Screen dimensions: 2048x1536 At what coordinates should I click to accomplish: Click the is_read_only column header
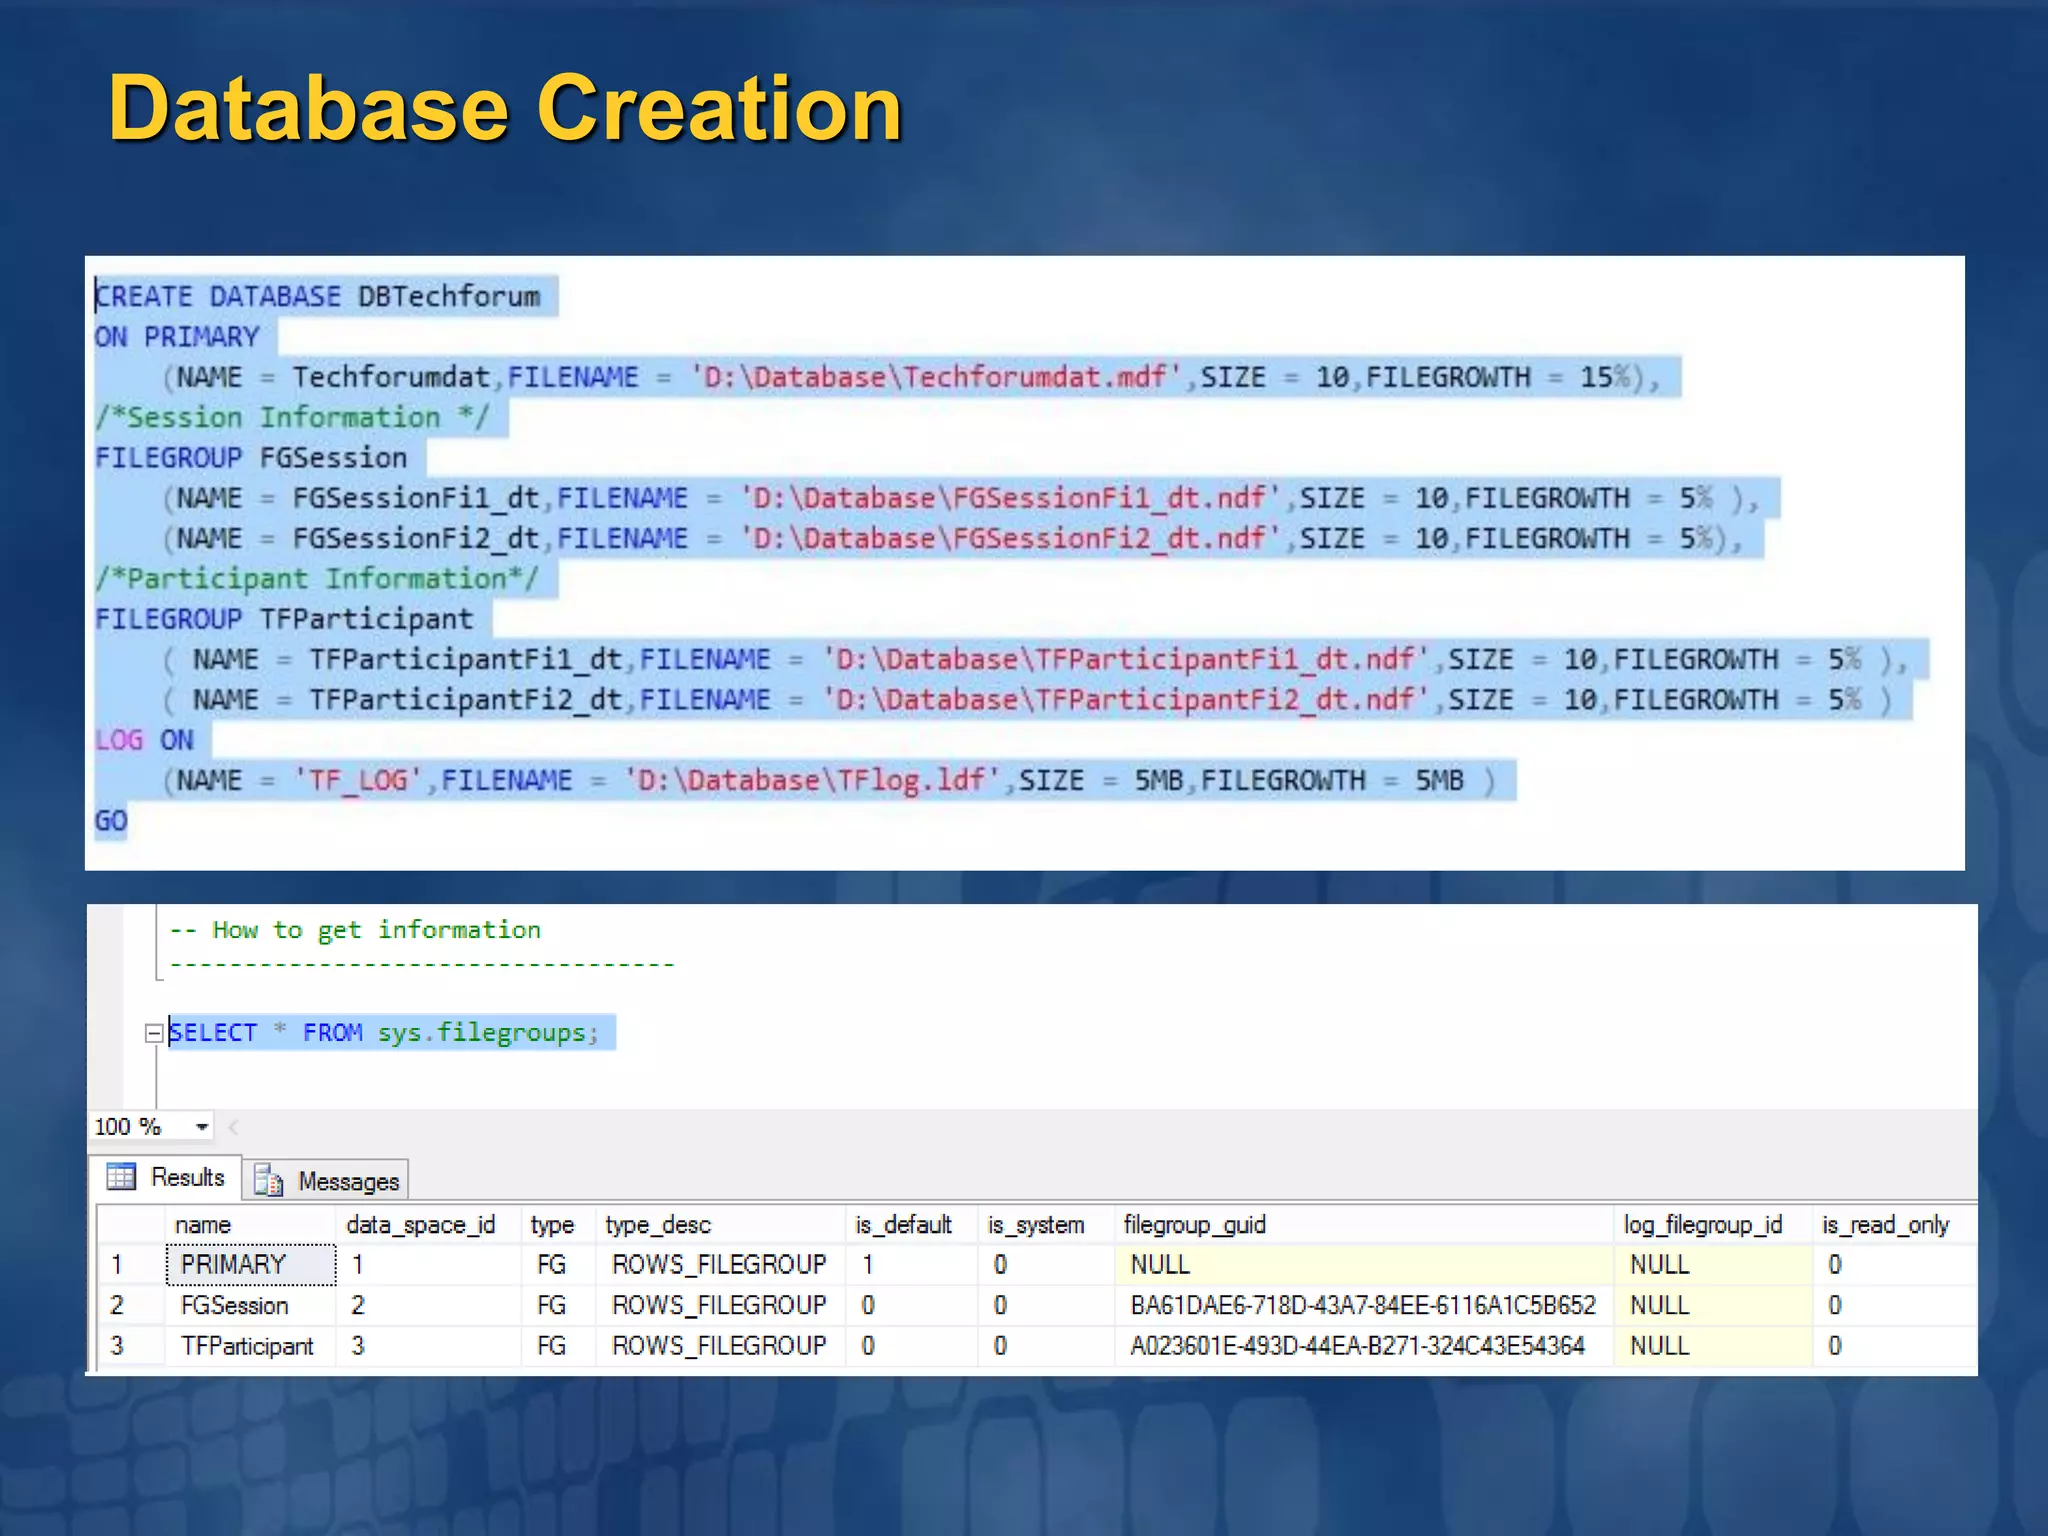tap(1894, 1225)
